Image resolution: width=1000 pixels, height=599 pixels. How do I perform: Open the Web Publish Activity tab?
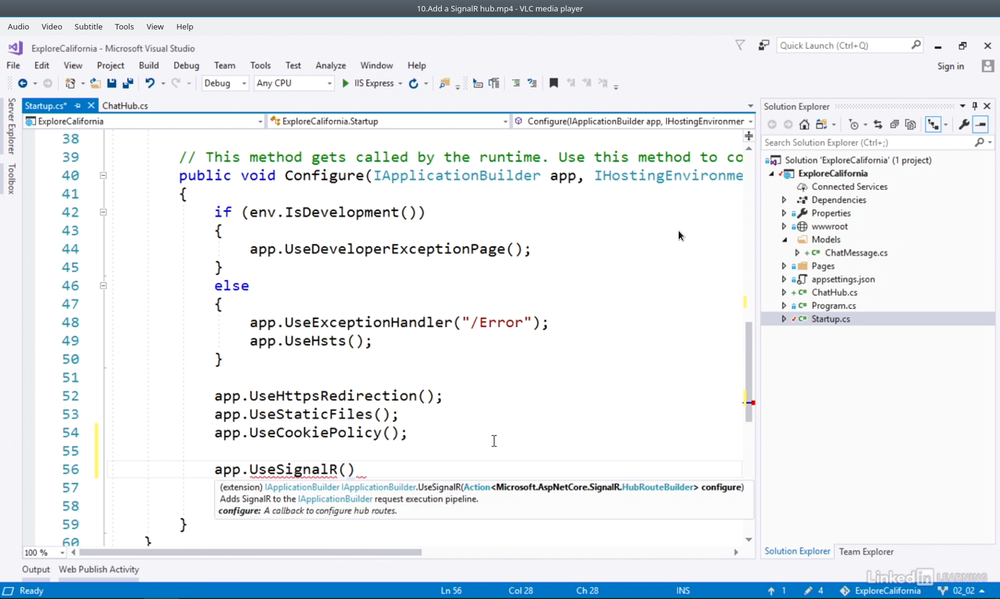(x=99, y=570)
